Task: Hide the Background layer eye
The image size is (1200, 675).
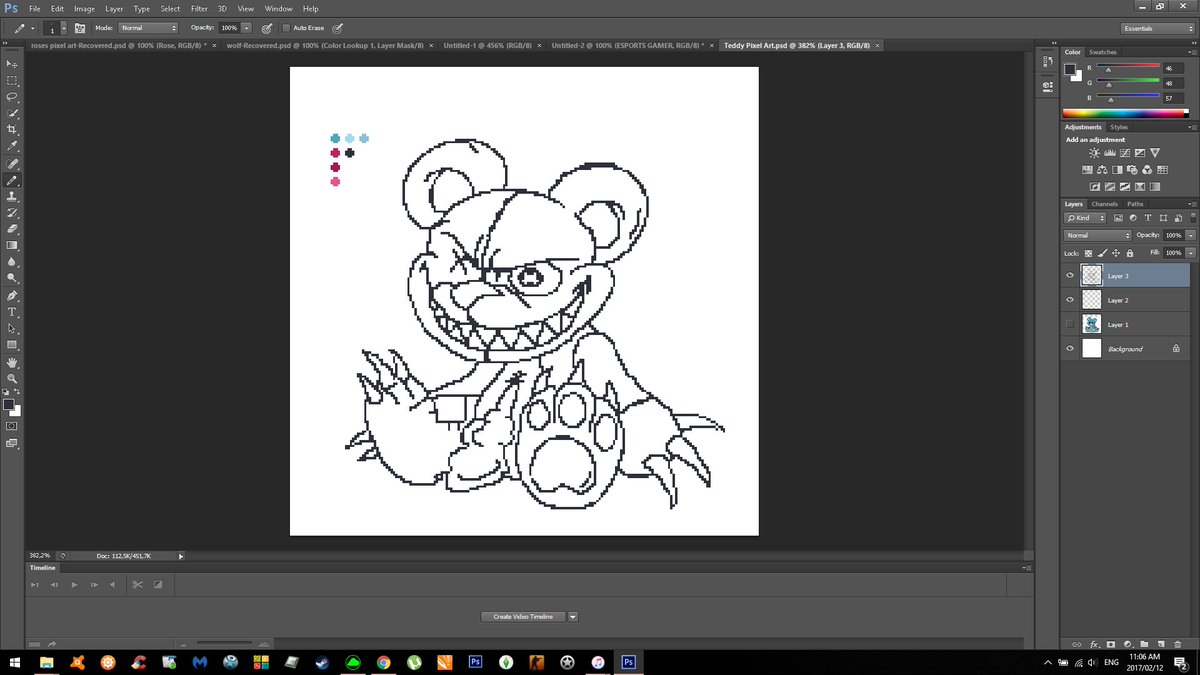Action: [x=1070, y=349]
